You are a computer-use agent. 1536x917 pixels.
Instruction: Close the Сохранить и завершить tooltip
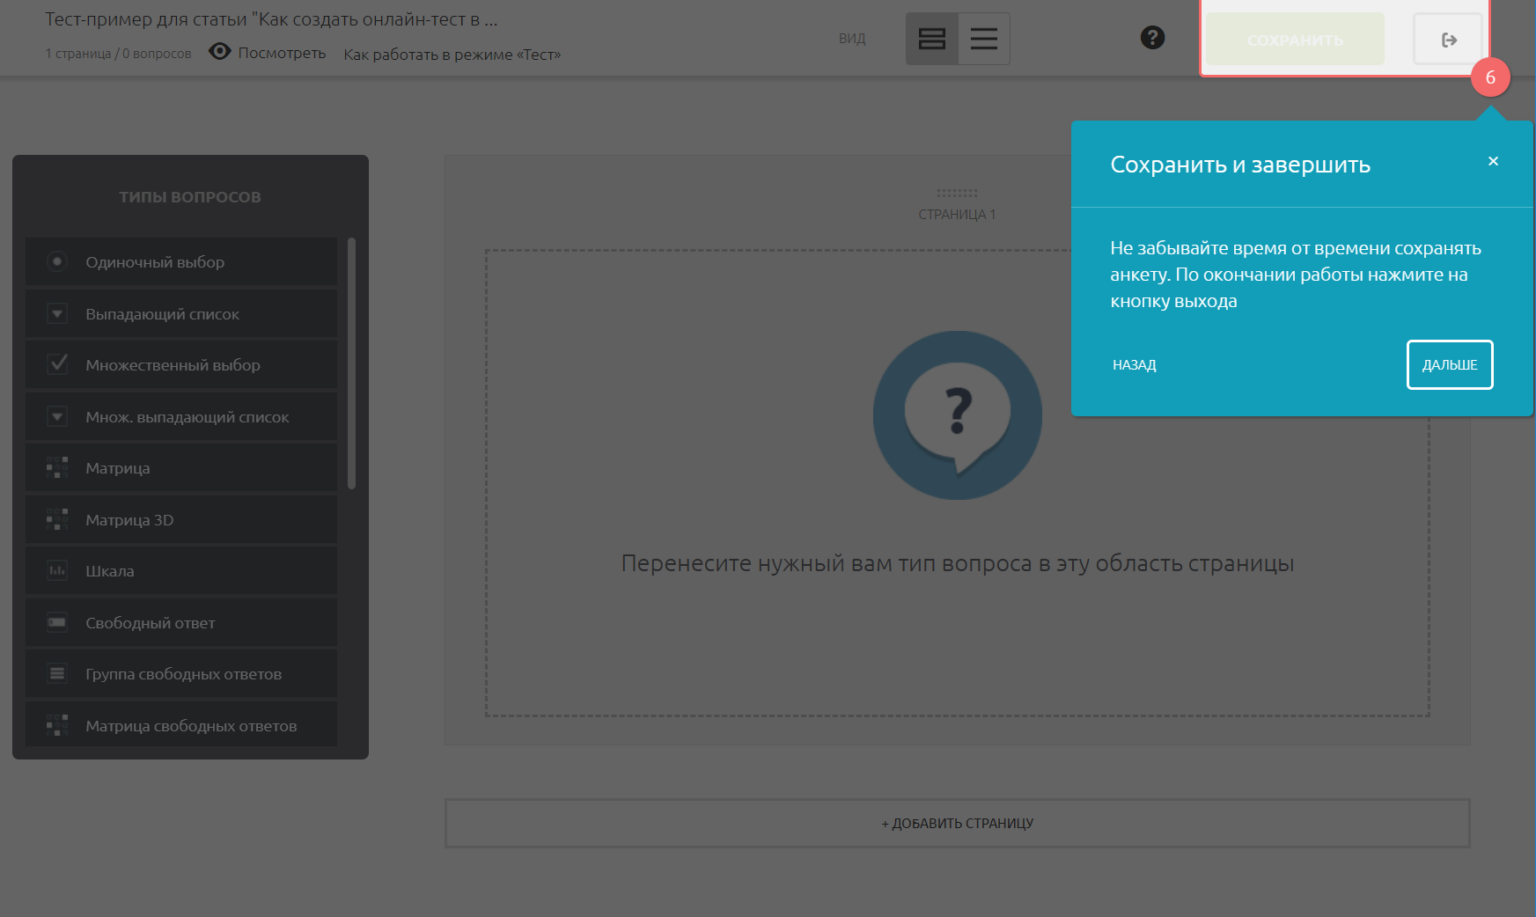(x=1493, y=161)
